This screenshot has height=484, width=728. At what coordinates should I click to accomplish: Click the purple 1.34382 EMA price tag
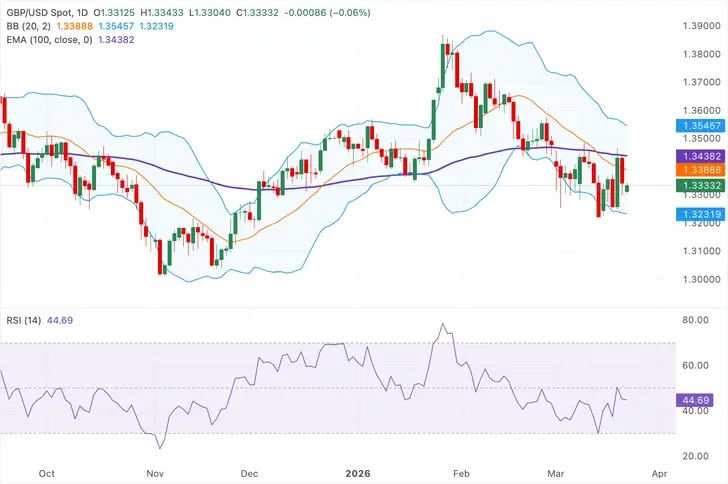coord(701,156)
